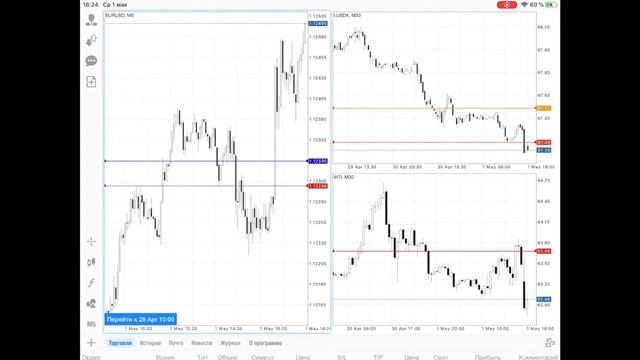640x360 pixels.
Task: Sort by the Ордер column header
Action: 91,358
